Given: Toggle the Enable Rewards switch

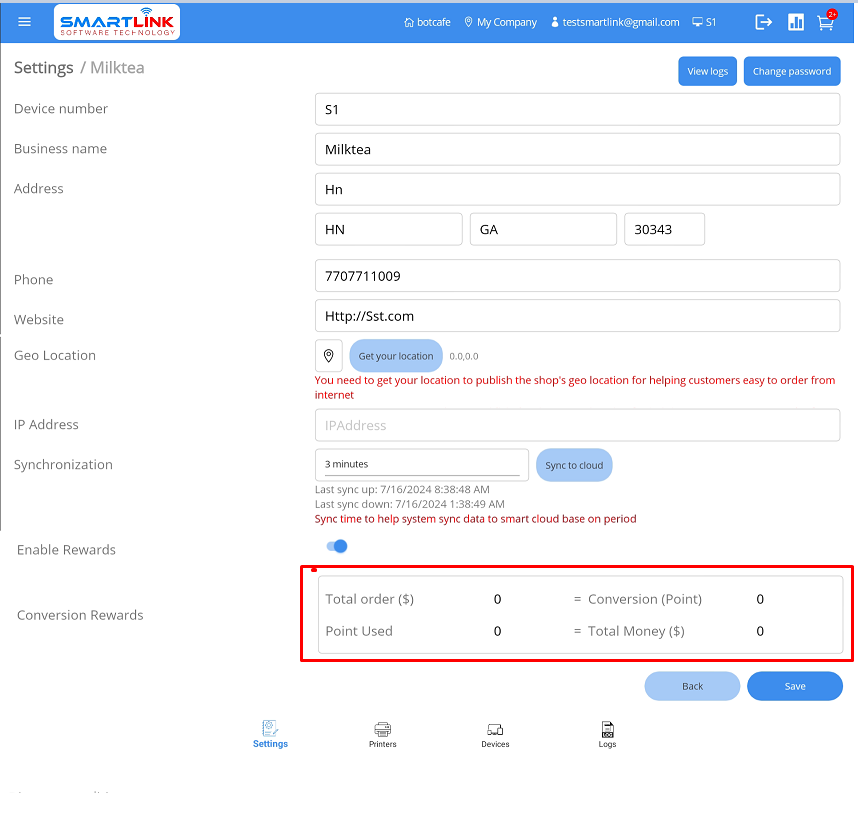Looking at the screenshot, I should pyautogui.click(x=337, y=546).
